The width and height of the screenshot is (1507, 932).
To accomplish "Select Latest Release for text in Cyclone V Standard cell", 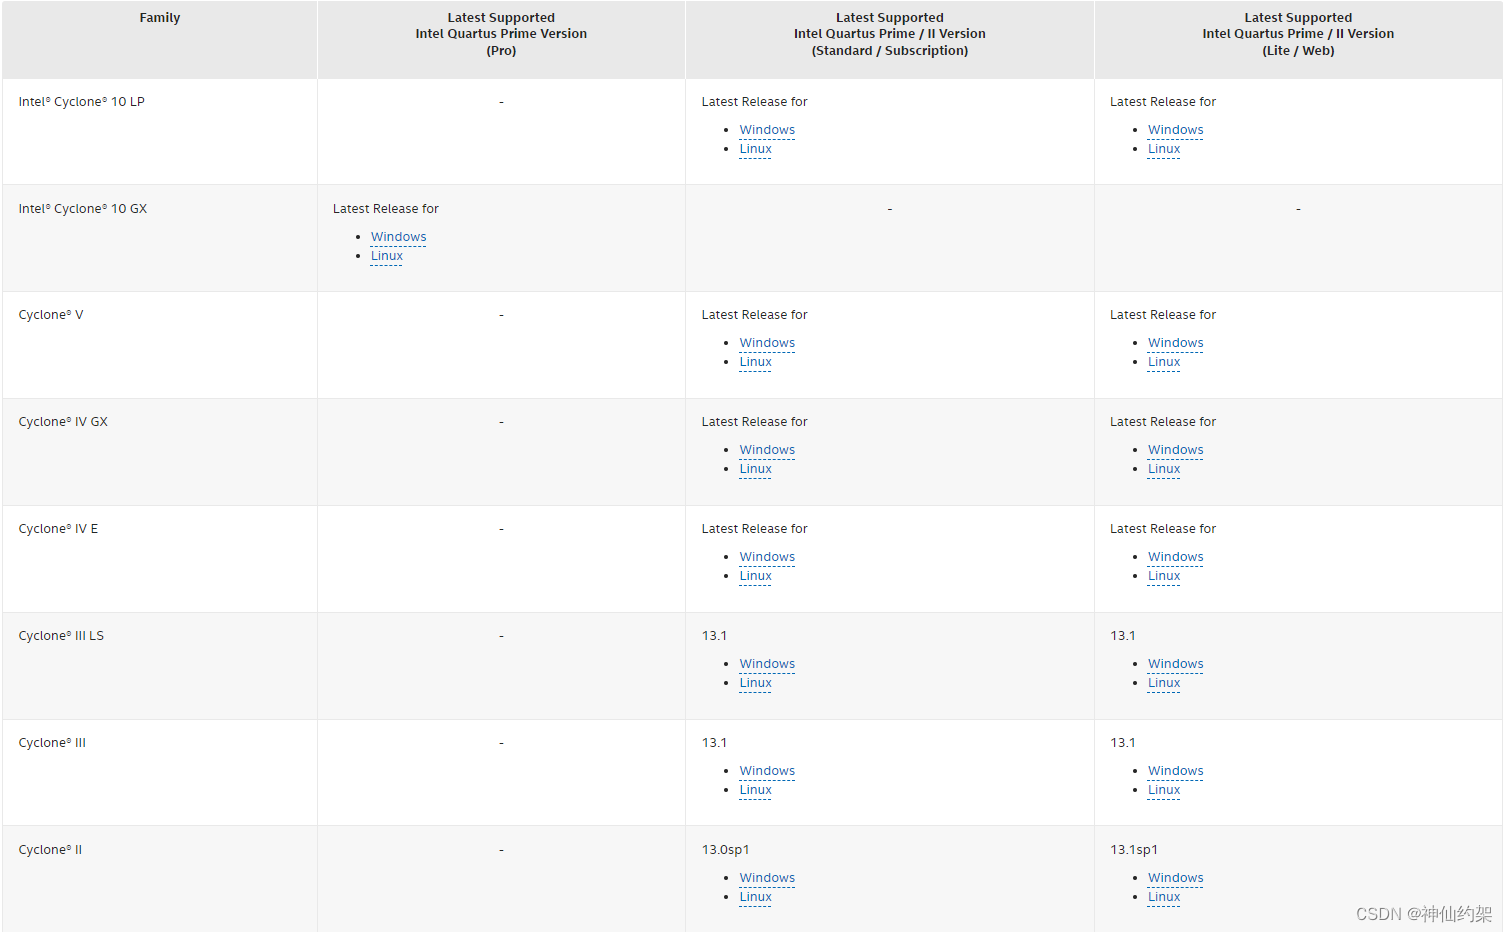I will tap(754, 315).
